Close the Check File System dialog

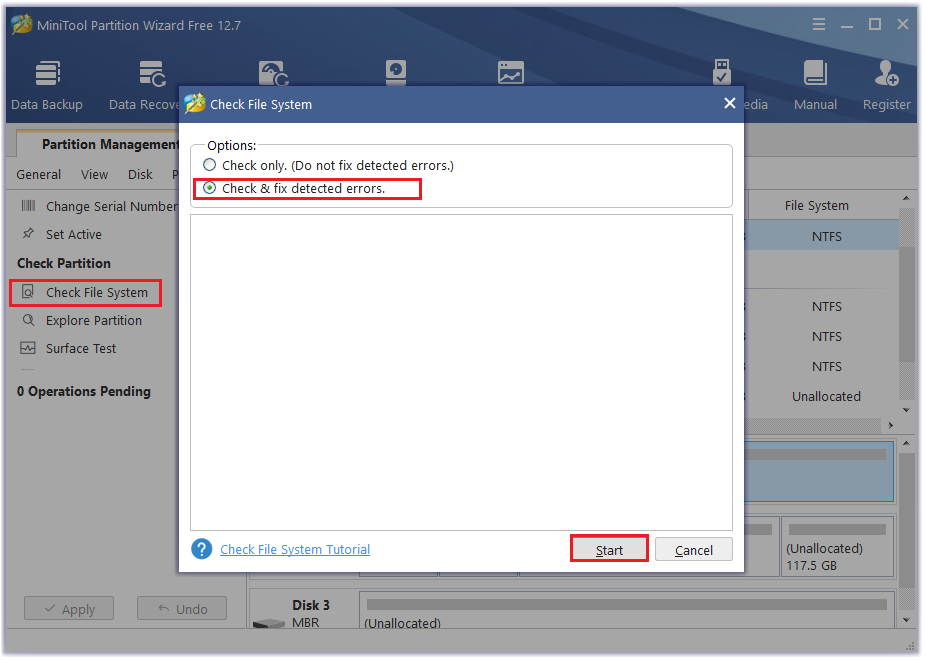(x=730, y=103)
